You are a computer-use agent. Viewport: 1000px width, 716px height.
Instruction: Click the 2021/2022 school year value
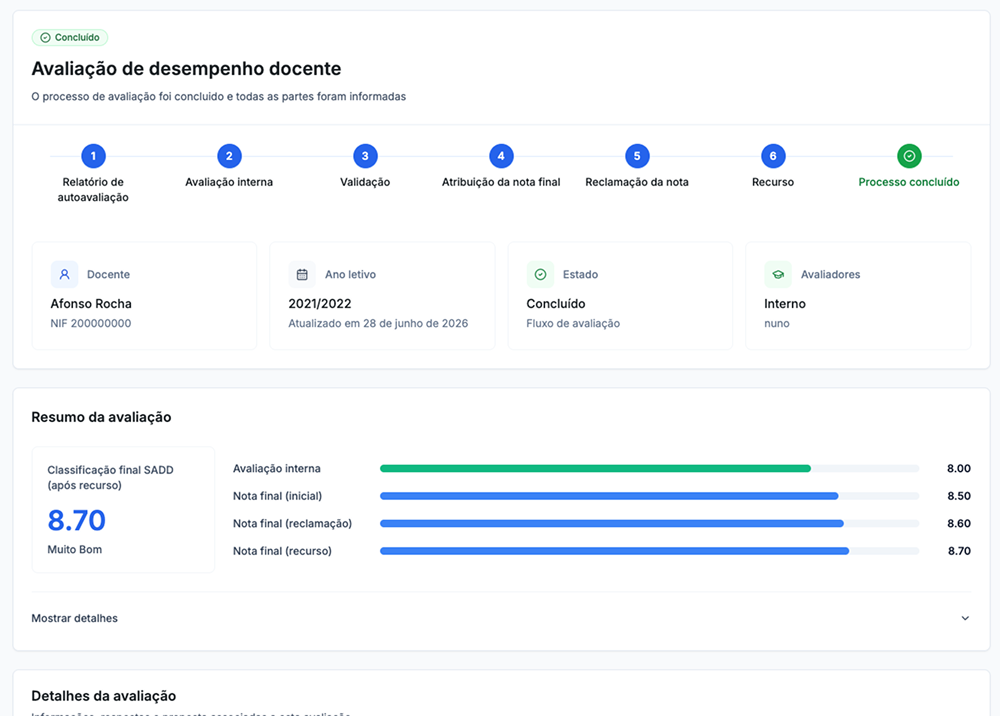[x=320, y=303]
